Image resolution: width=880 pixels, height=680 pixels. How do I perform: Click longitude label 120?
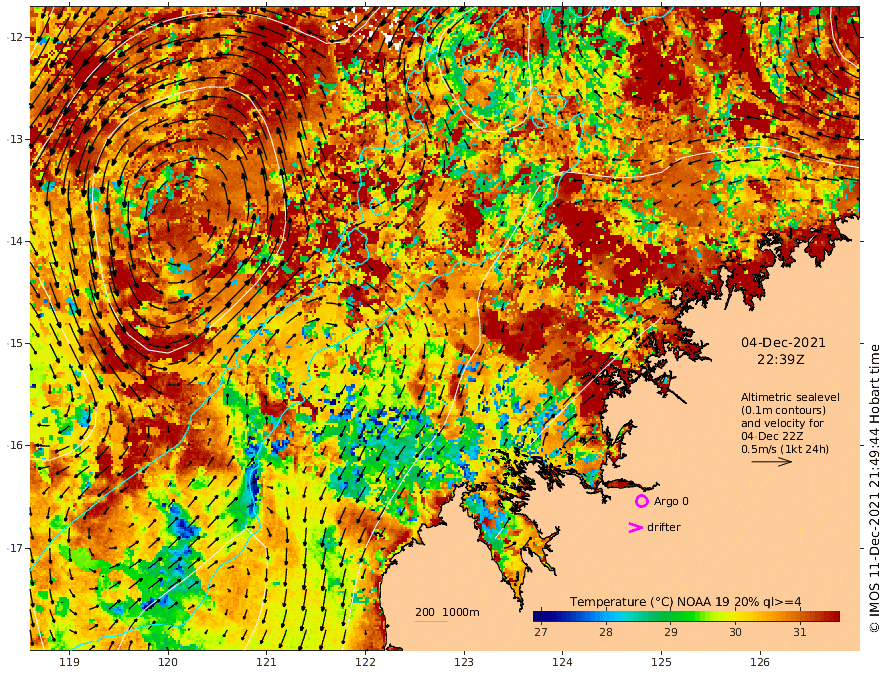[168, 662]
